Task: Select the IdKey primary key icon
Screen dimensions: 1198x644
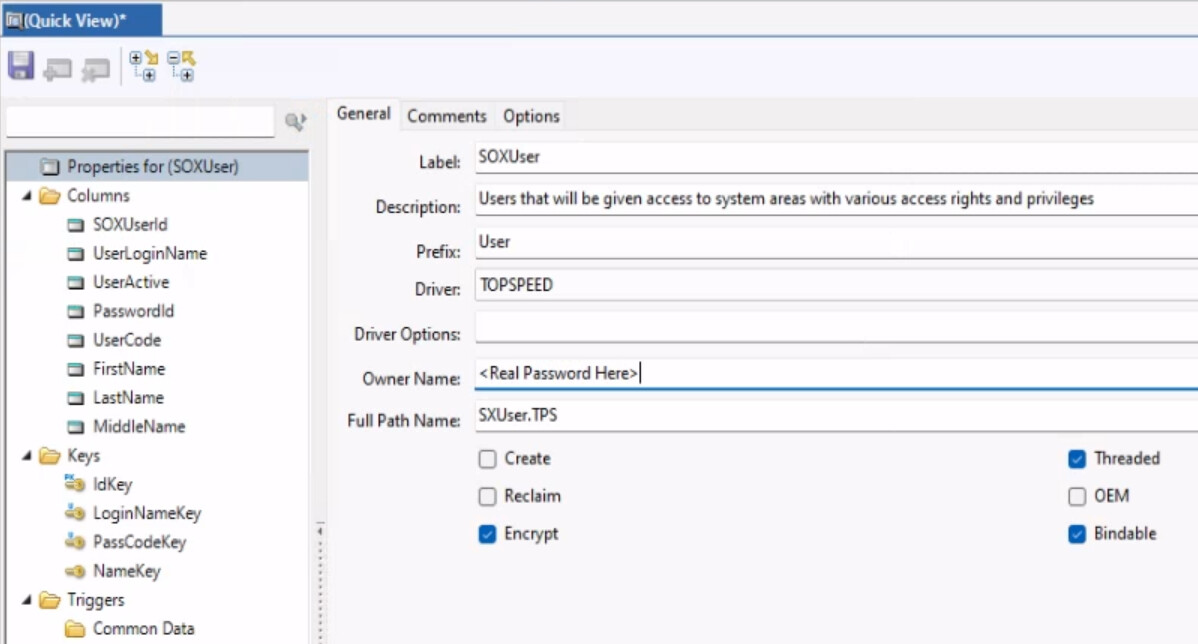Action: [x=75, y=484]
